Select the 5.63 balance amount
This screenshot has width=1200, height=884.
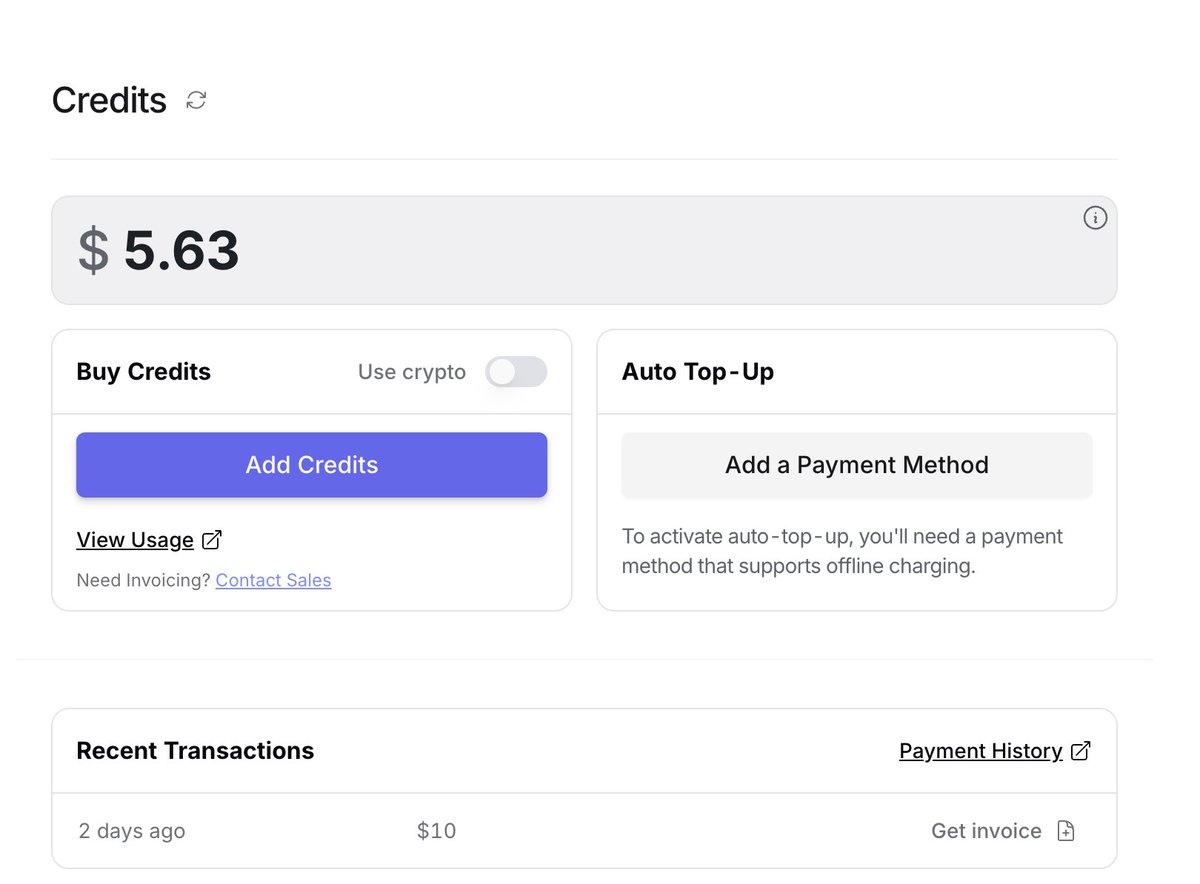(x=182, y=250)
